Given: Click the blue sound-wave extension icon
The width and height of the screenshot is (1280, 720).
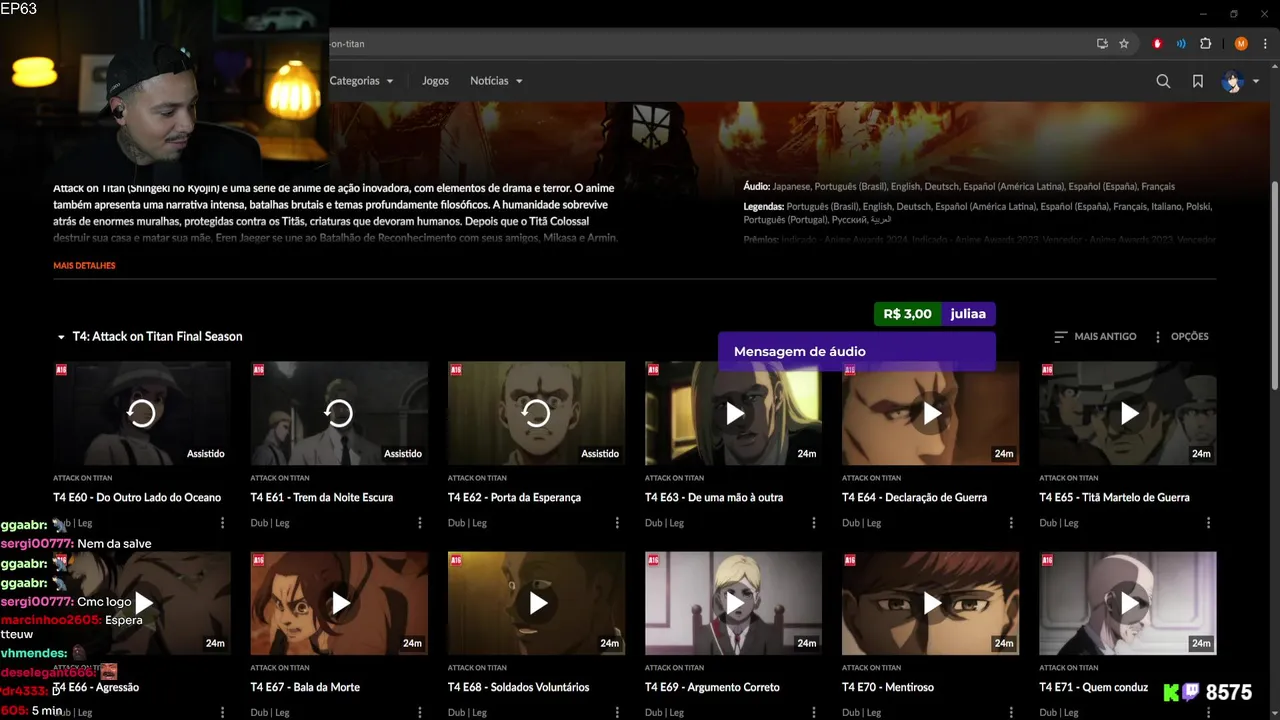Looking at the screenshot, I should 1181,44.
